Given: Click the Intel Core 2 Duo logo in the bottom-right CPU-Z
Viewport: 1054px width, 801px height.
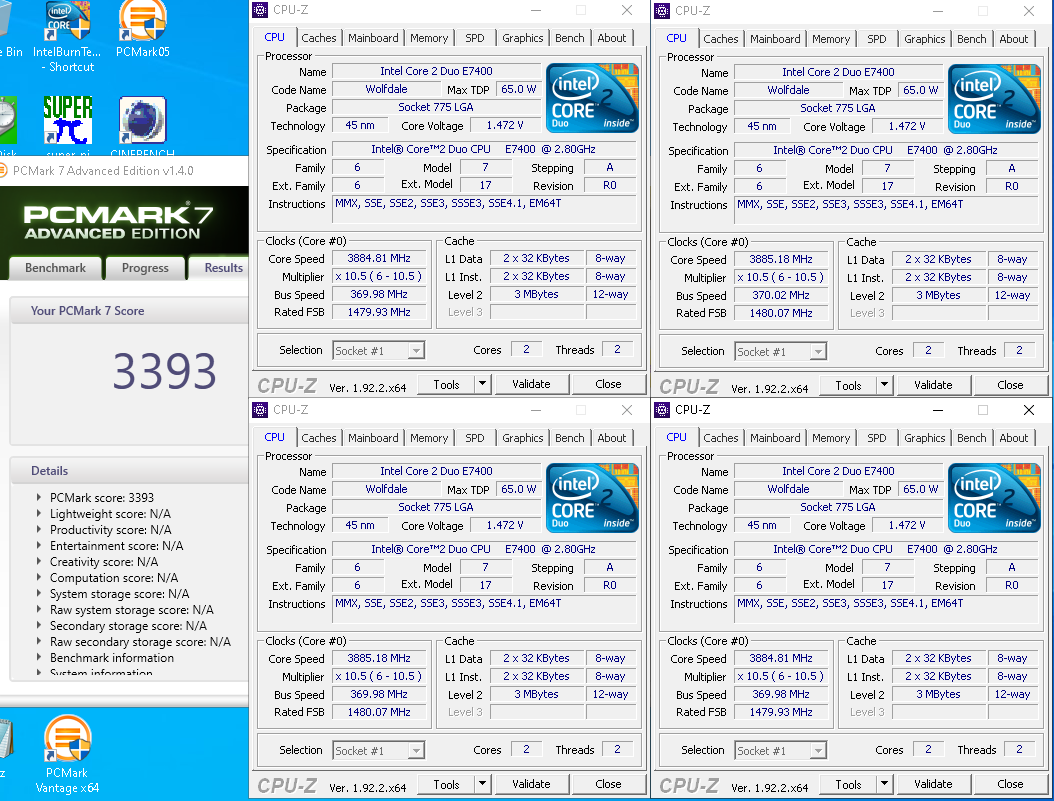Looking at the screenshot, I should [994, 497].
